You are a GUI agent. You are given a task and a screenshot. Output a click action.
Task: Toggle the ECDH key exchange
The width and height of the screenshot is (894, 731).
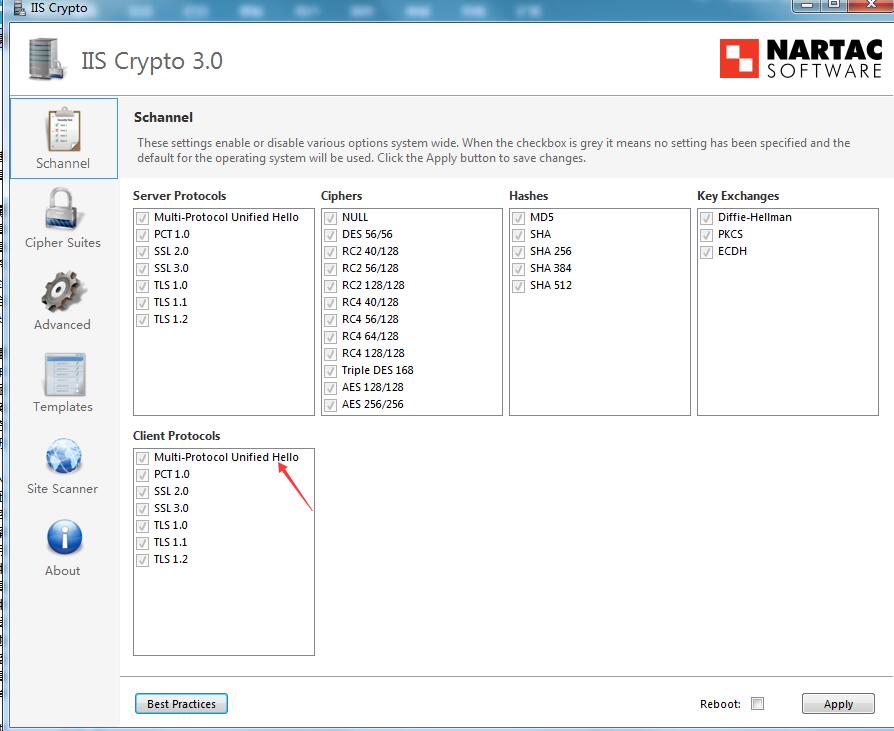coord(705,251)
